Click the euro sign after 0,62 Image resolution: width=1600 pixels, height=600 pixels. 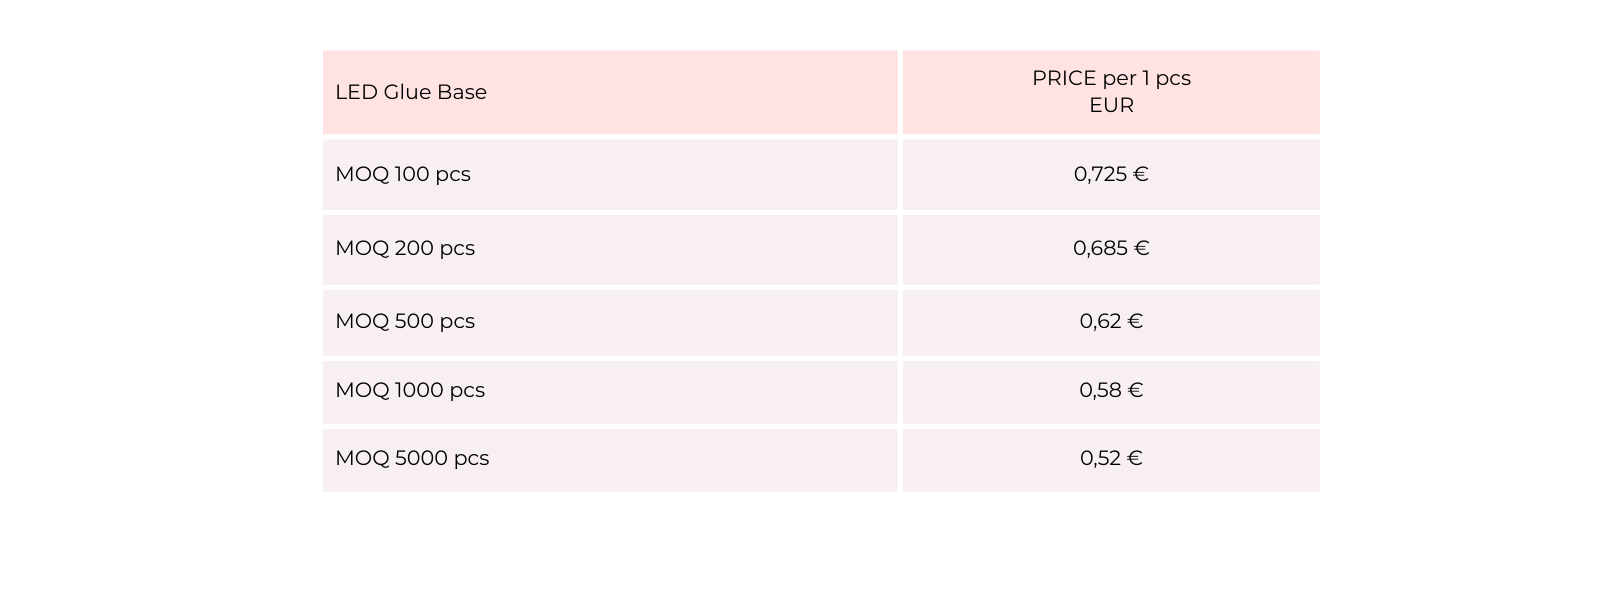point(1135,321)
